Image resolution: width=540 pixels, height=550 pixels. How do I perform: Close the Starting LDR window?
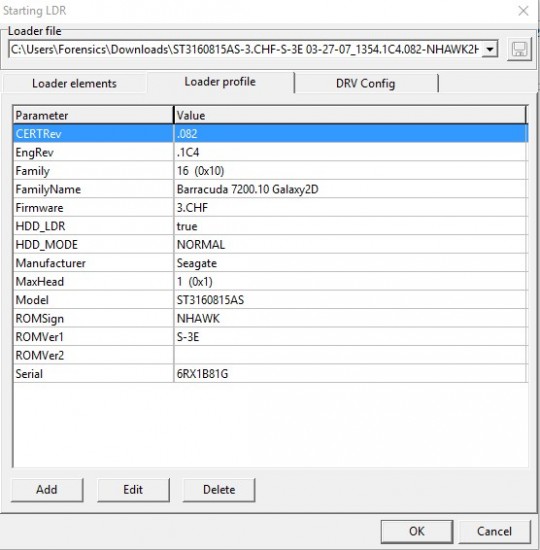click(523, 11)
